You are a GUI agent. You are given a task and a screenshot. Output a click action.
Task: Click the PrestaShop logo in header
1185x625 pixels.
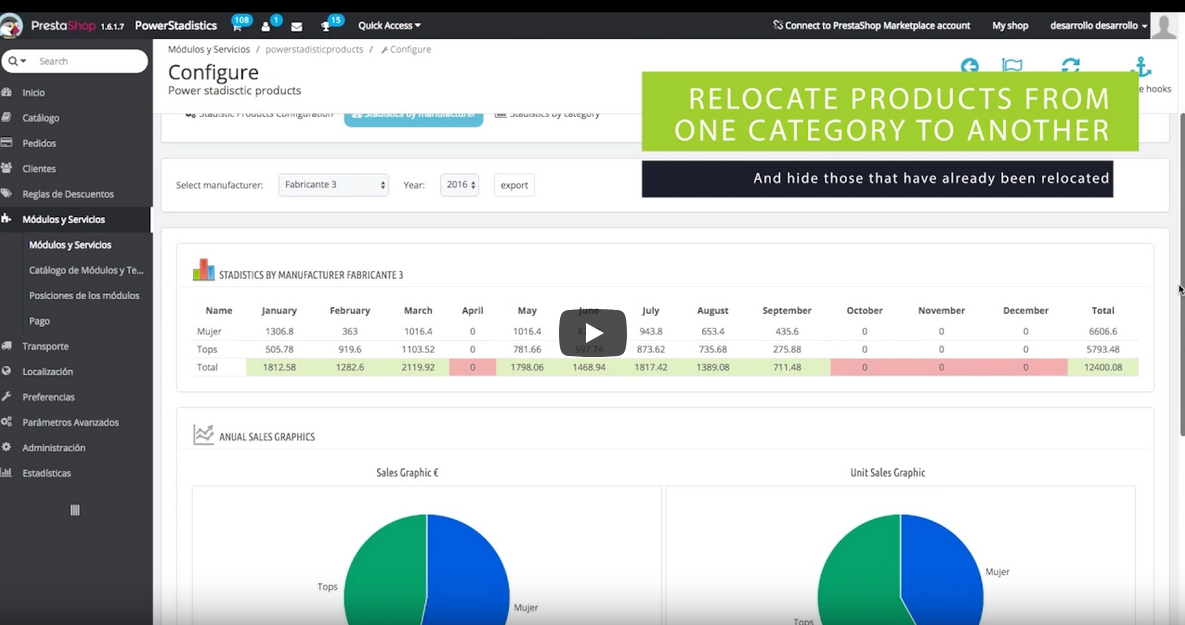[x=11, y=26]
